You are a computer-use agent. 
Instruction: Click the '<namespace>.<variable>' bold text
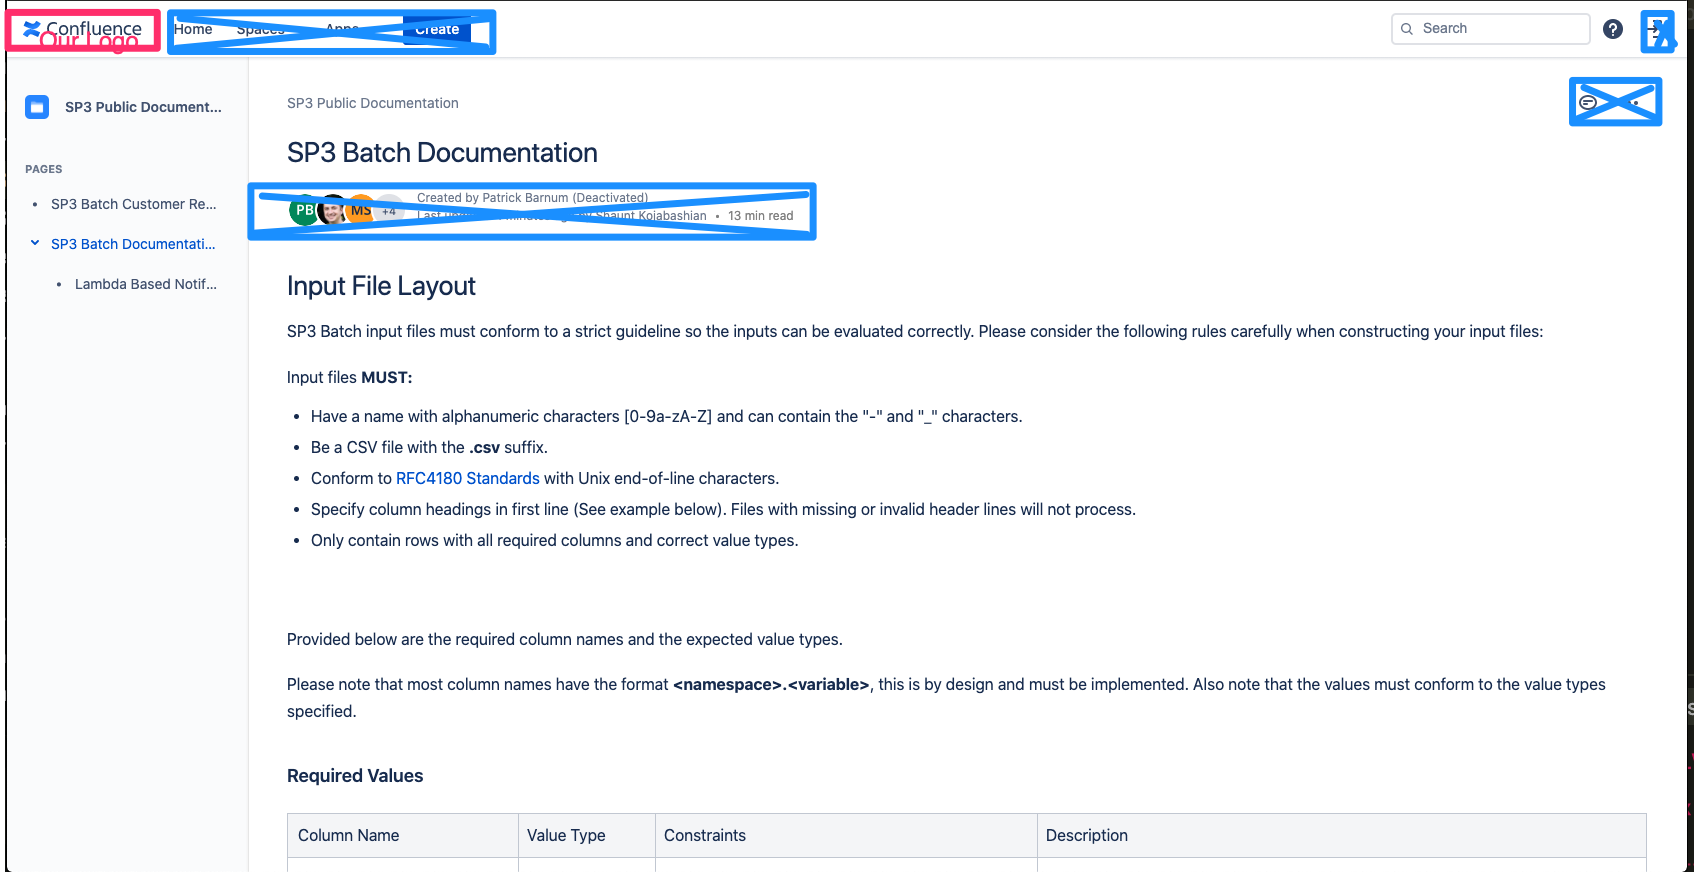(x=771, y=684)
